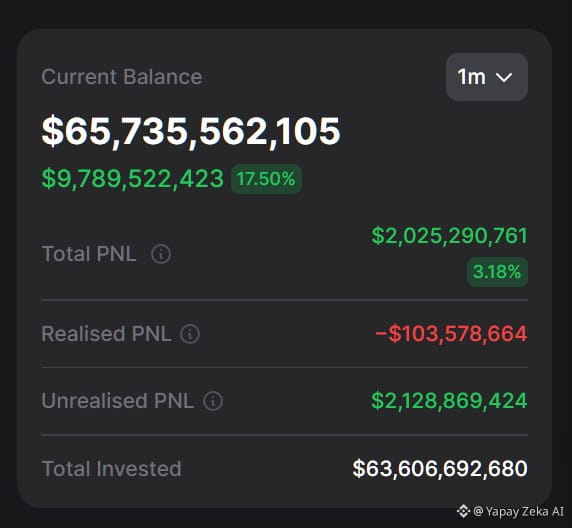Click the $2,025,290,761 Total PNL value
572x528 pixels.
449,236
